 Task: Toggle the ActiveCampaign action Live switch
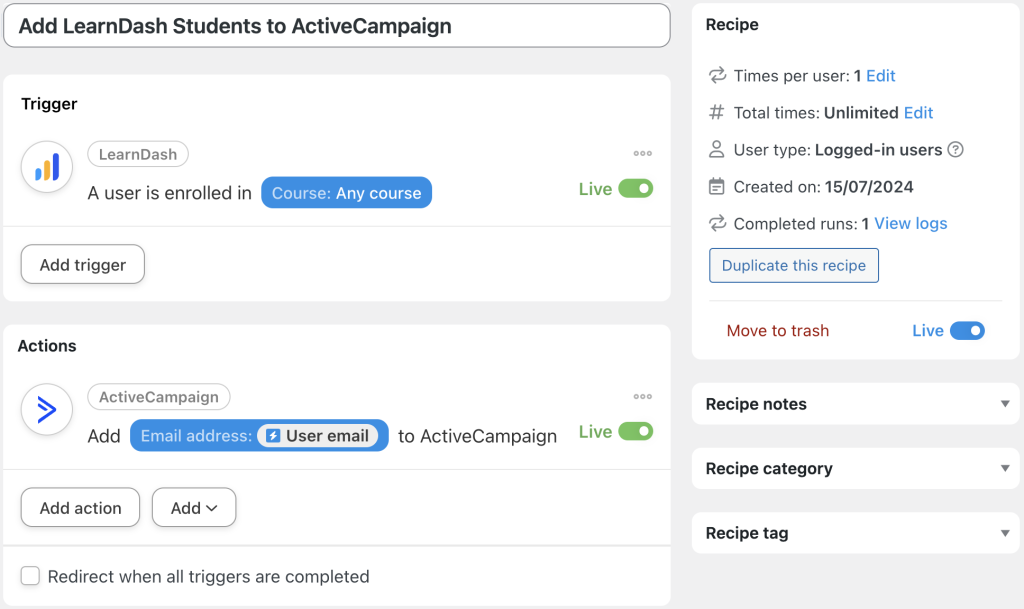[x=635, y=431]
